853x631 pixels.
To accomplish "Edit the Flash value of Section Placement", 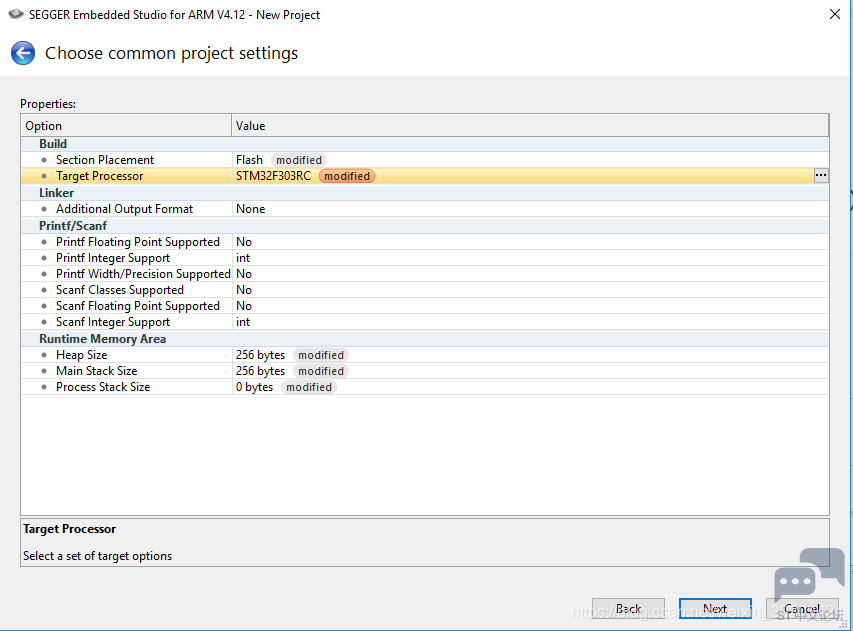I will pos(249,160).
